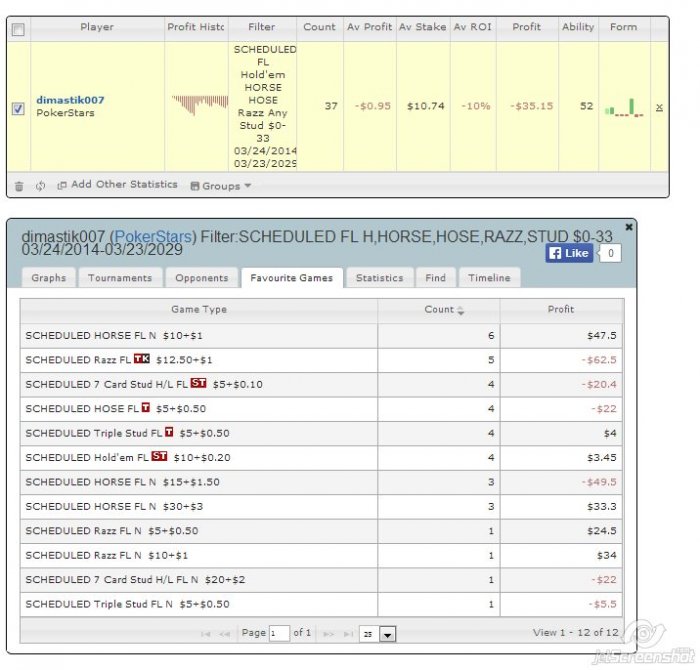Sort by Av ROI column header
This screenshot has width=700, height=670.
473,27
